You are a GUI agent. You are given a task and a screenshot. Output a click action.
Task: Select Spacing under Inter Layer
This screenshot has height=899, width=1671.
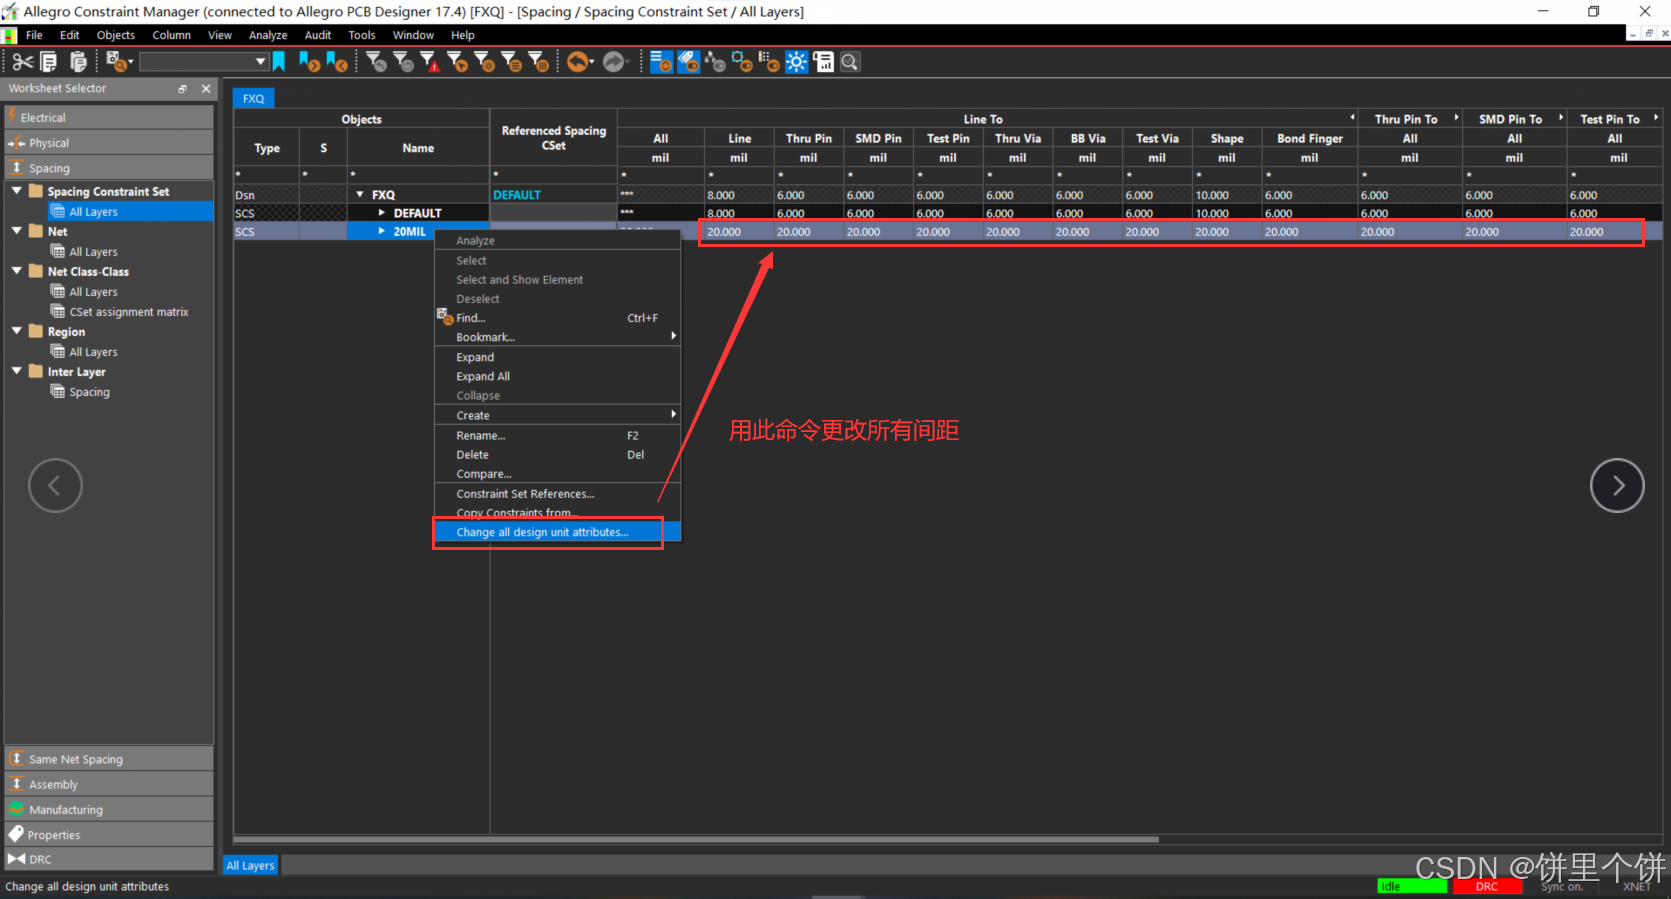pyautogui.click(x=89, y=392)
